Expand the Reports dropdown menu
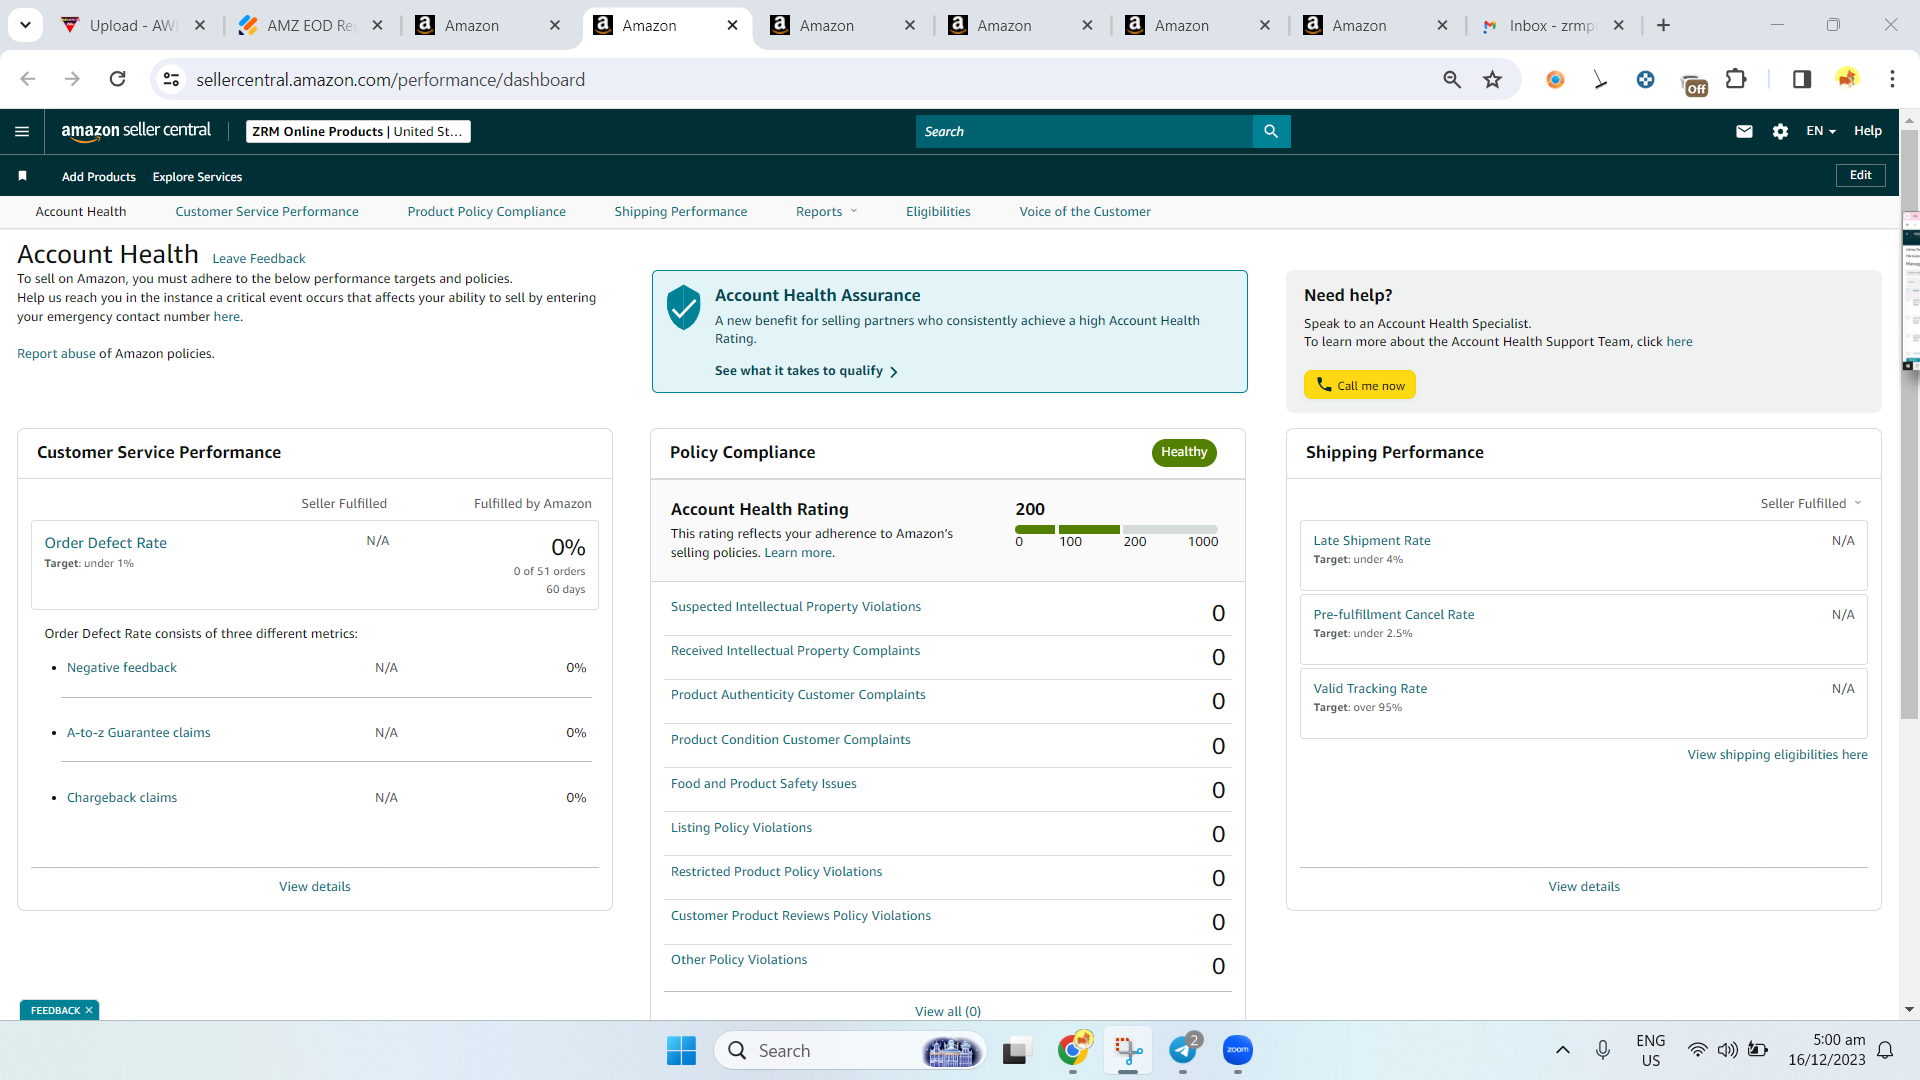The image size is (1920, 1080). point(827,211)
